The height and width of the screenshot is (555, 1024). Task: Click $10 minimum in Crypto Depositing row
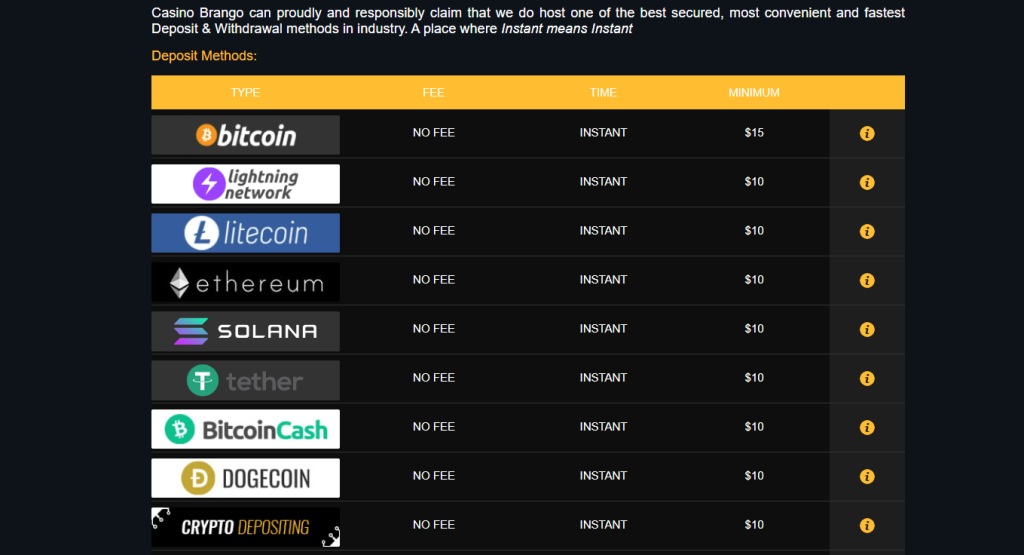click(754, 524)
